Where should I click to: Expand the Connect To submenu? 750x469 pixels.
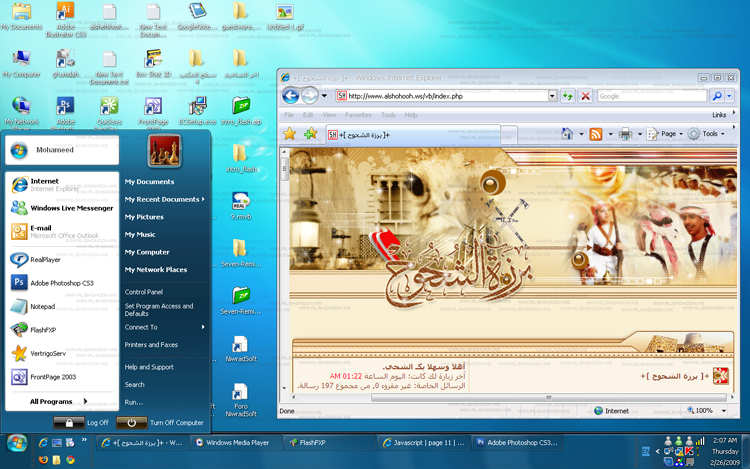tap(164, 327)
